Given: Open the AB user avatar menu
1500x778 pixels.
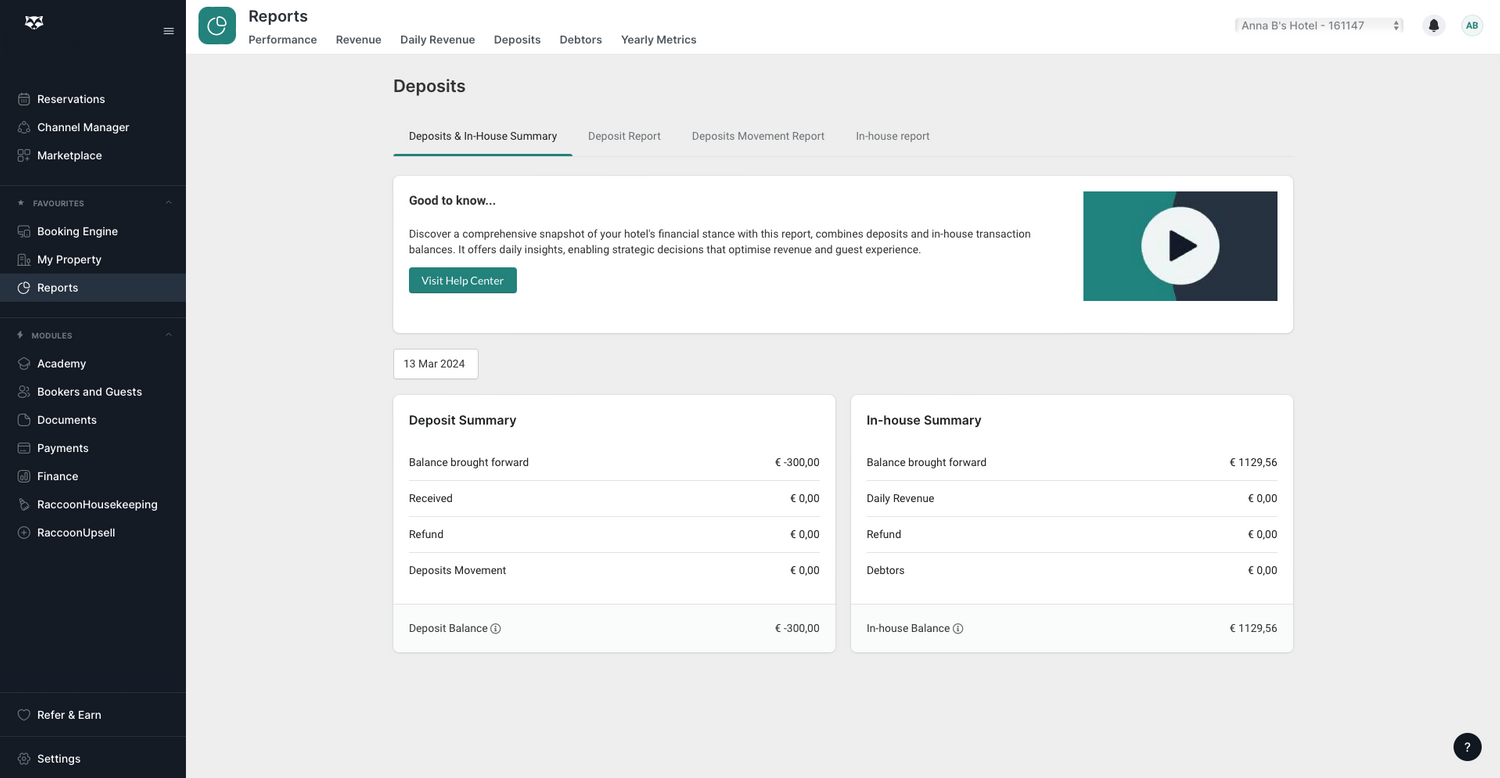Looking at the screenshot, I should tap(1471, 26).
